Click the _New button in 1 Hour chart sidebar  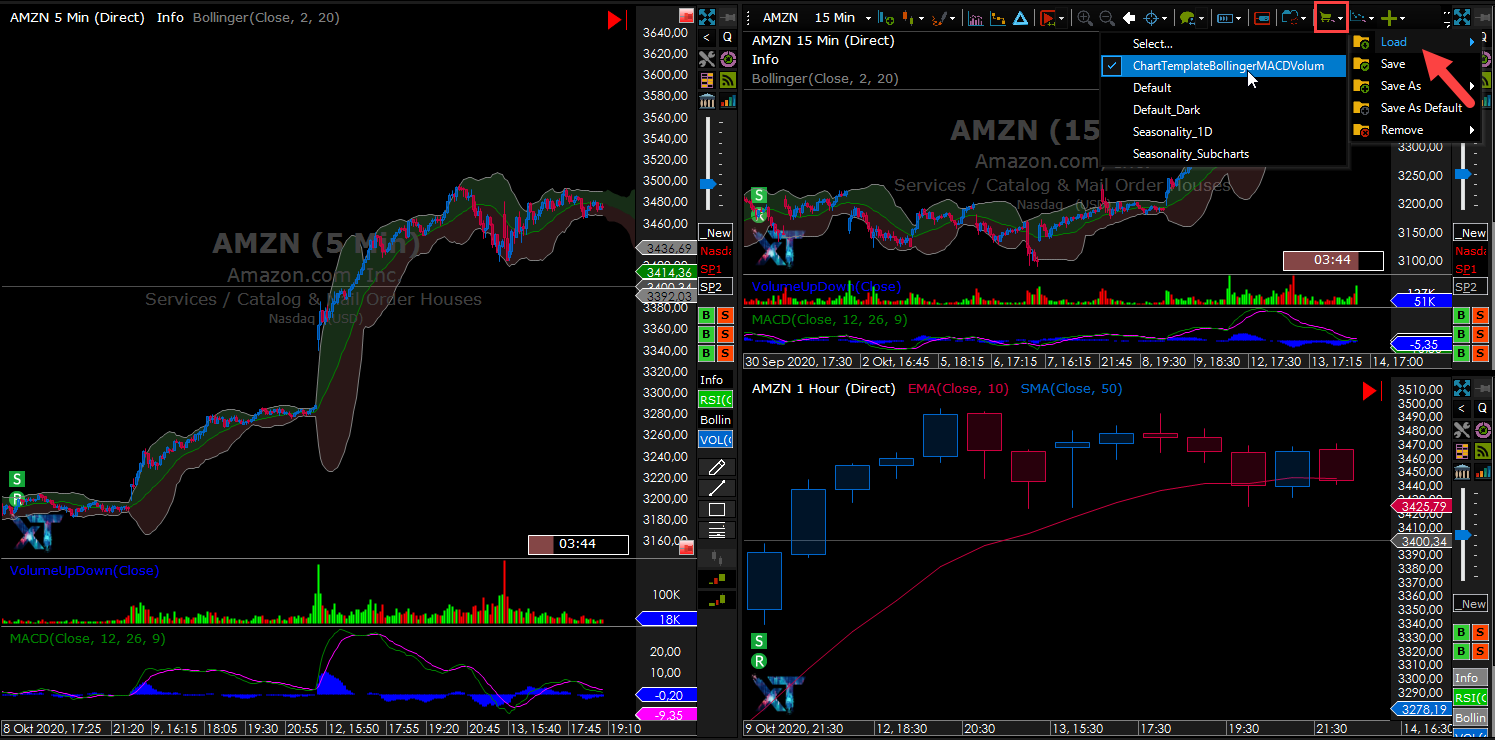tap(1470, 604)
